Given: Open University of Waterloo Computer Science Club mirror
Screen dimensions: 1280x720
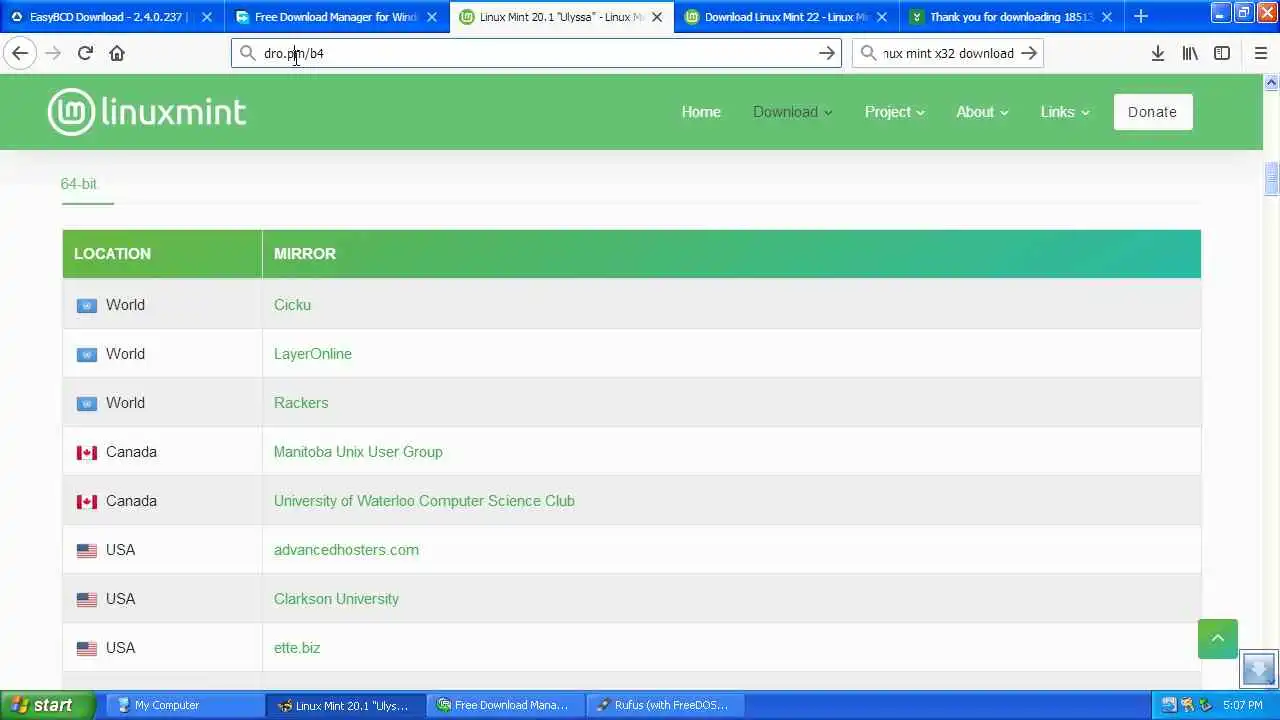Looking at the screenshot, I should [x=424, y=501].
